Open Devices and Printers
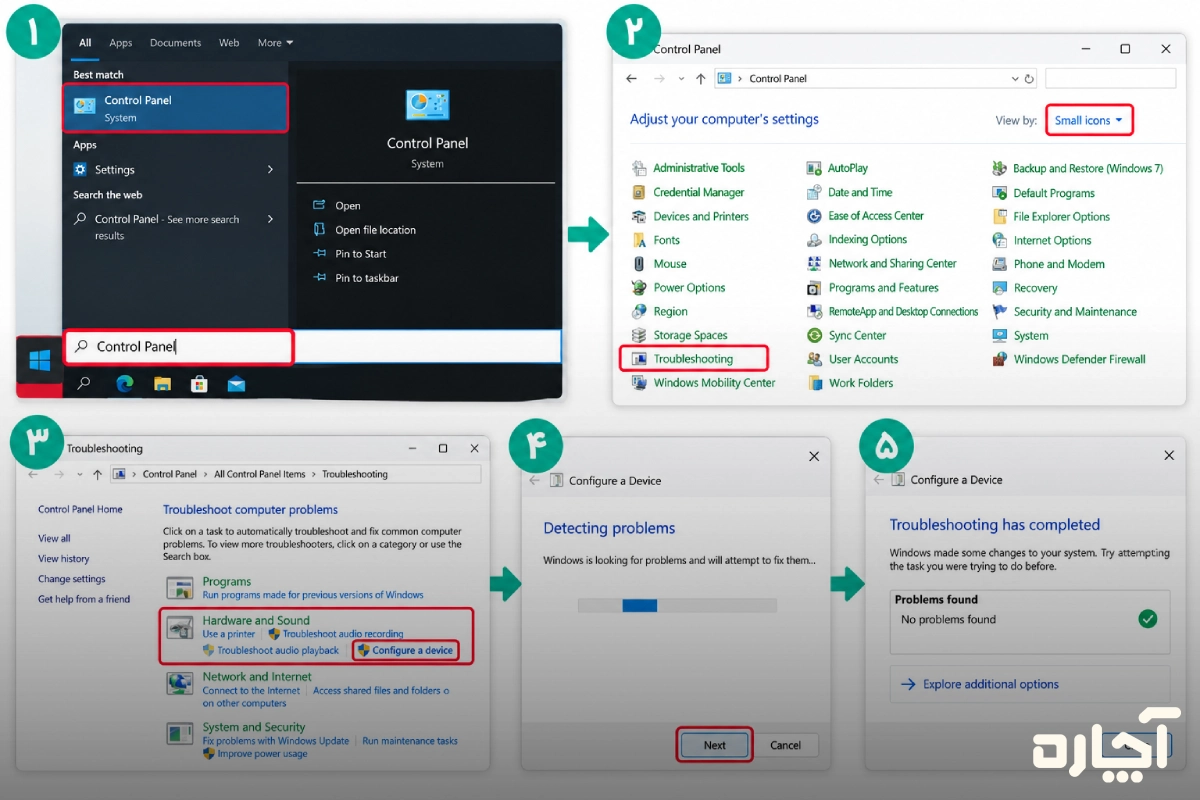 coord(701,216)
